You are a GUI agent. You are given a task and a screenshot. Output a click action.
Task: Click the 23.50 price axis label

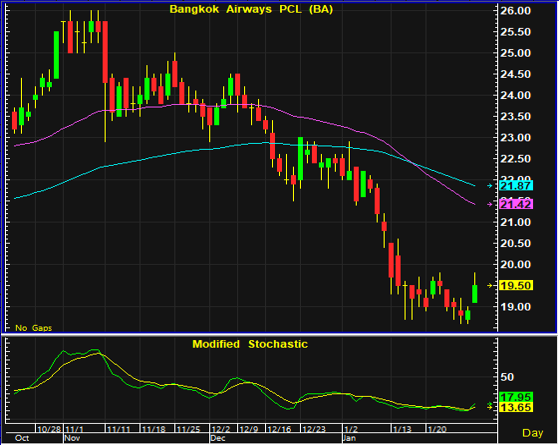click(x=516, y=117)
